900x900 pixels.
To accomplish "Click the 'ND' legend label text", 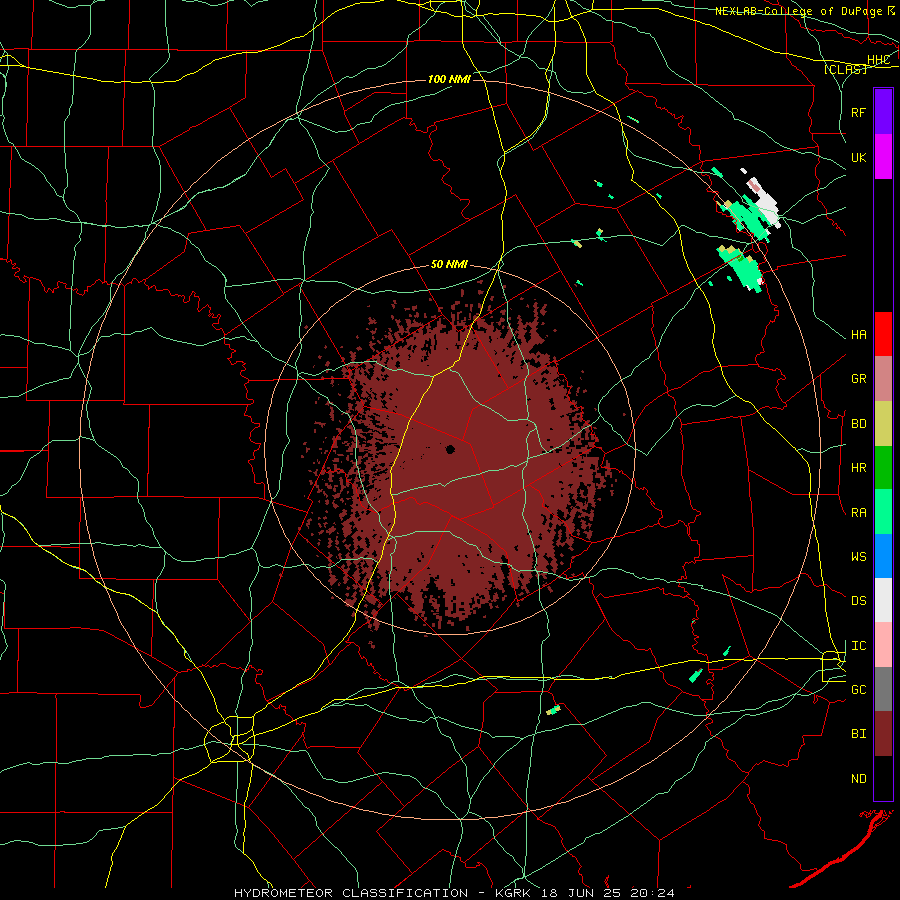I will 858,779.
